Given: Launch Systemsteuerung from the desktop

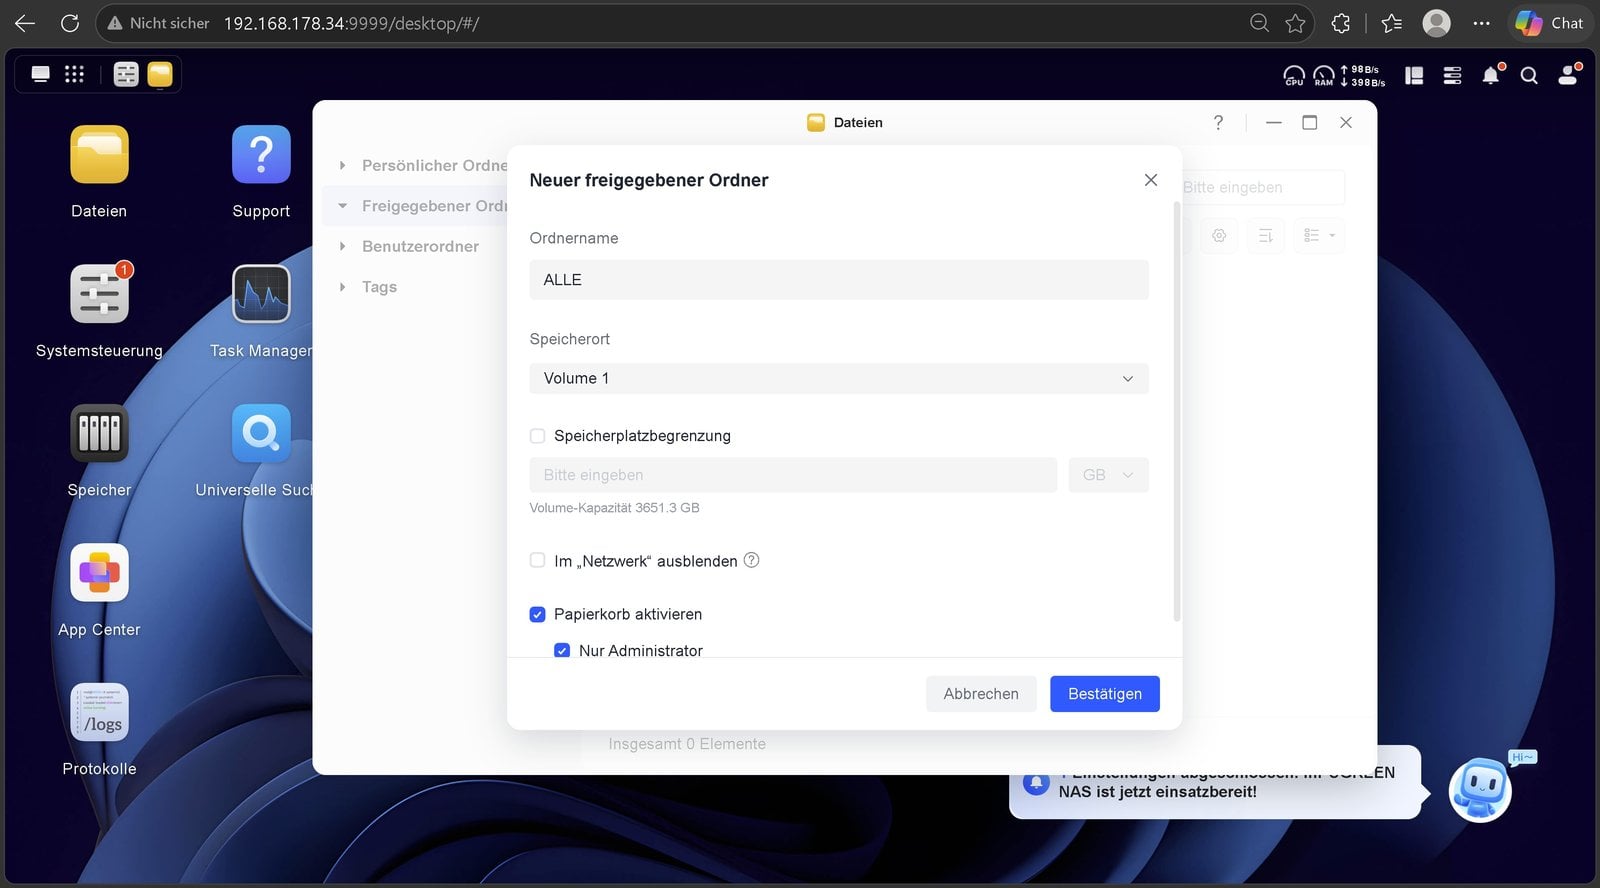Looking at the screenshot, I should coord(99,294).
